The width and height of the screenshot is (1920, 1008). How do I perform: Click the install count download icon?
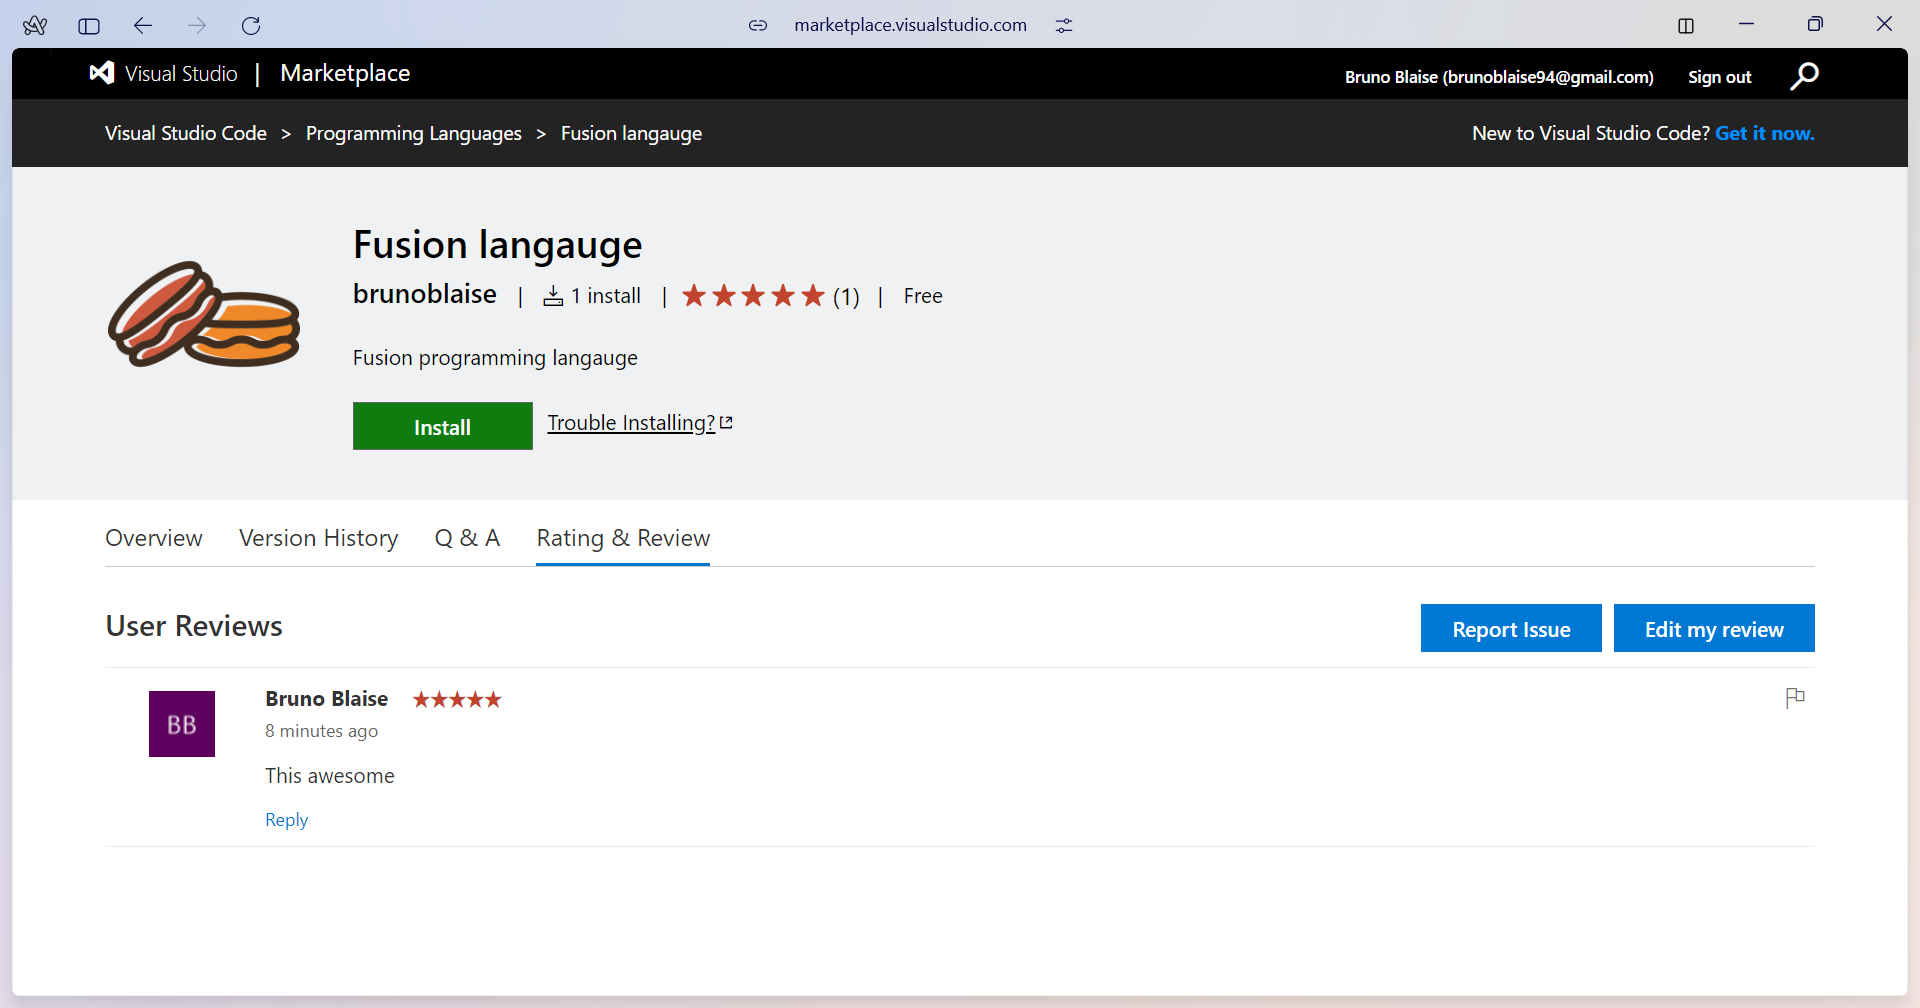pos(553,296)
